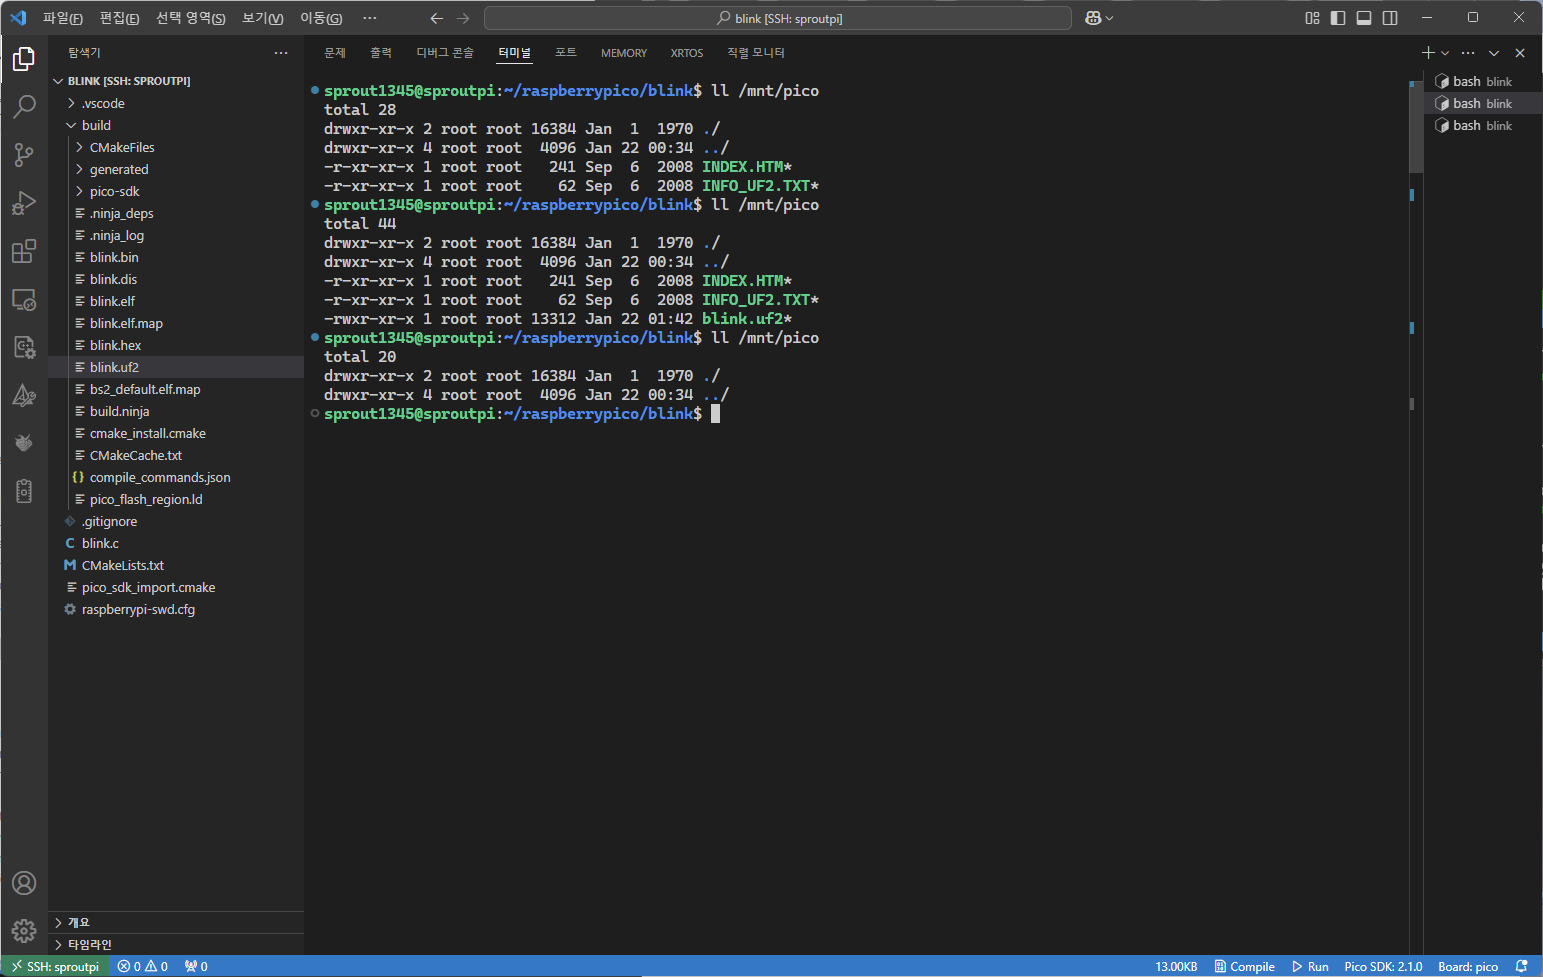
Task: Open errors and warnings count in status bar
Action: point(143,966)
